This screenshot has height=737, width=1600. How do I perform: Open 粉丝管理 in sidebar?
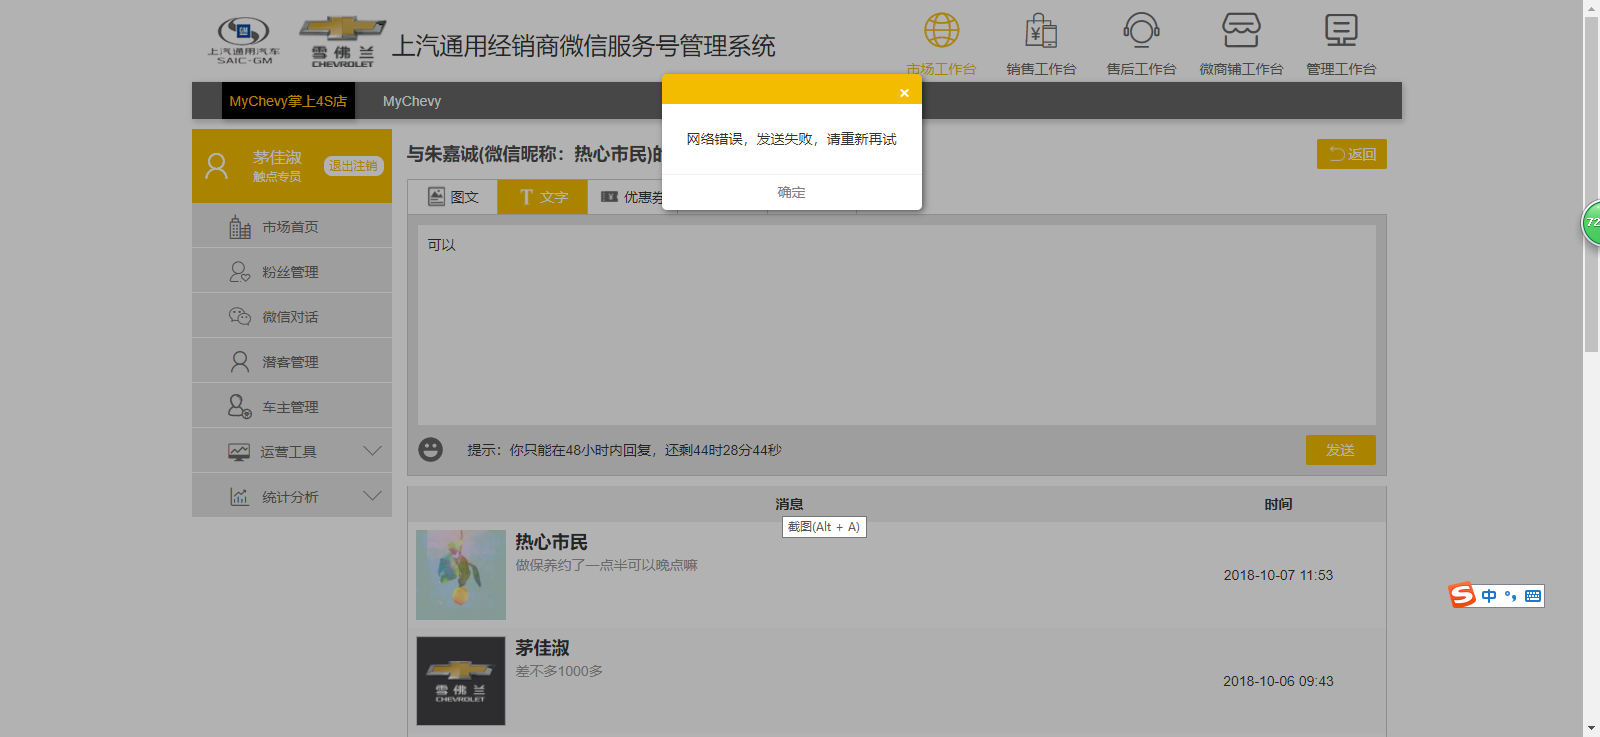point(292,272)
